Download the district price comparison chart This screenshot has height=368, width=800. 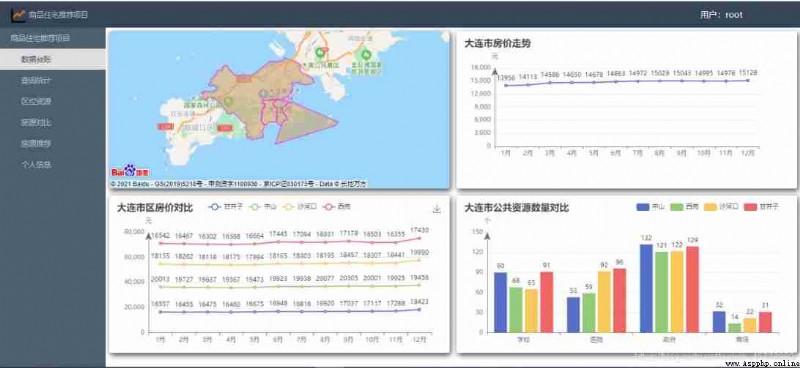437,209
